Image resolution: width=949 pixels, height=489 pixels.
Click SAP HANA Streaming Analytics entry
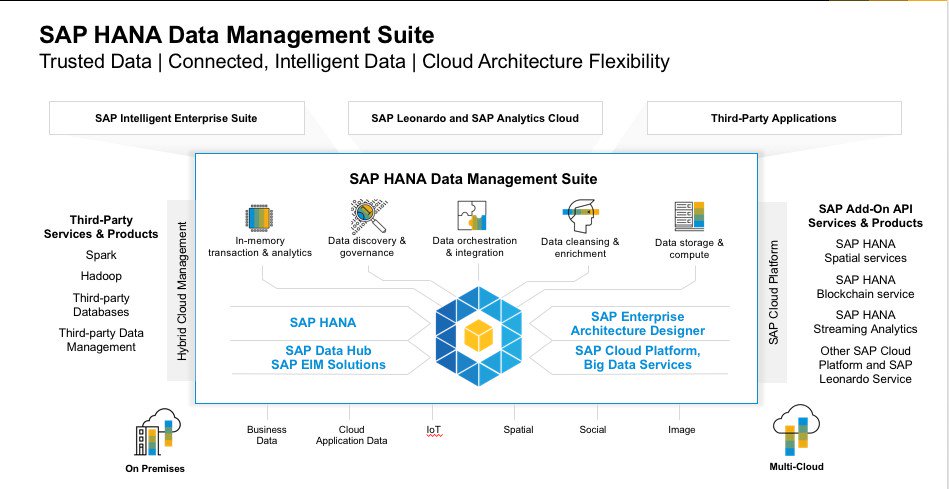click(865, 322)
